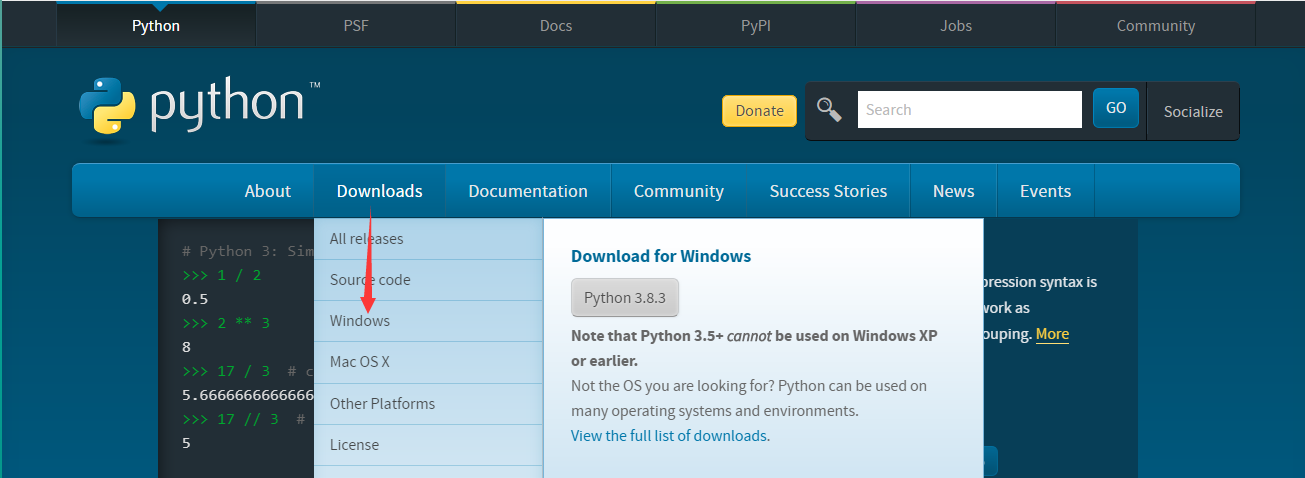Click the GO search button

tap(1116, 108)
